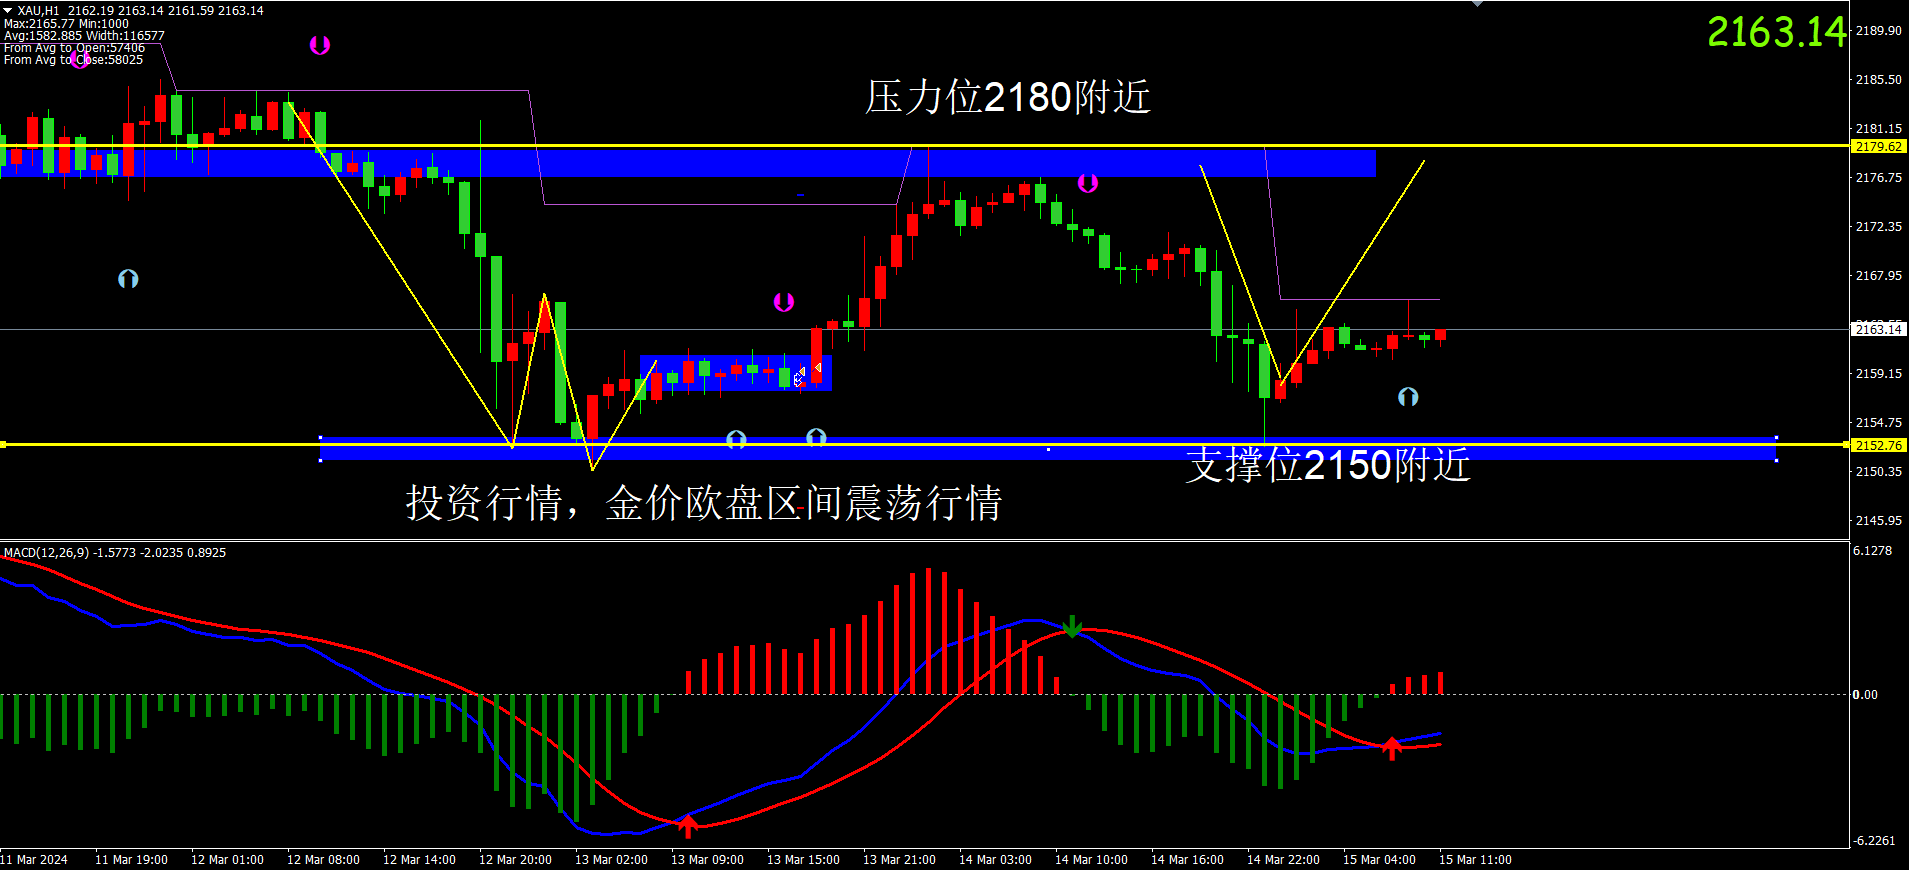The image size is (1909, 870).
Task: Select the magenta down arrow near 13 Mar 15:00
Action: coord(784,302)
